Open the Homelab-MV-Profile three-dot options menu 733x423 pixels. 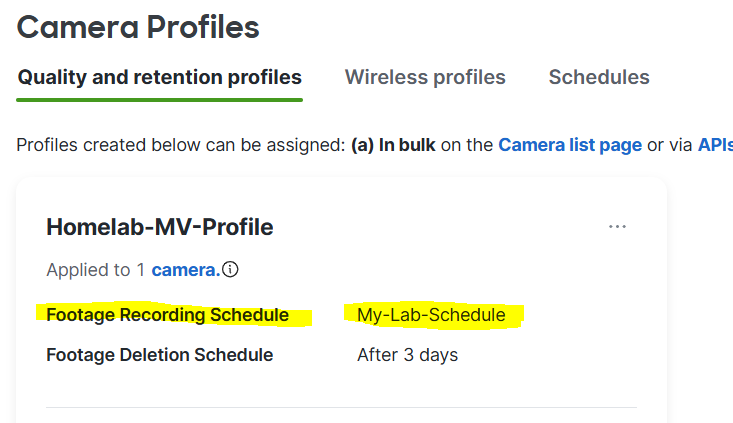[x=617, y=227]
